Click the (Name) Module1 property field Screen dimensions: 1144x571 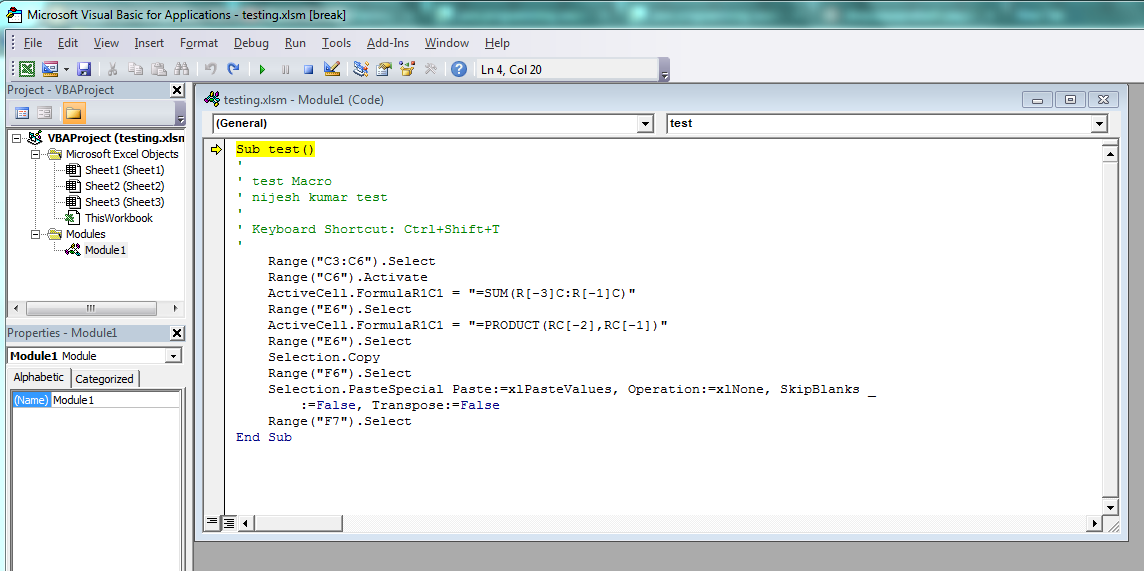pos(96,400)
